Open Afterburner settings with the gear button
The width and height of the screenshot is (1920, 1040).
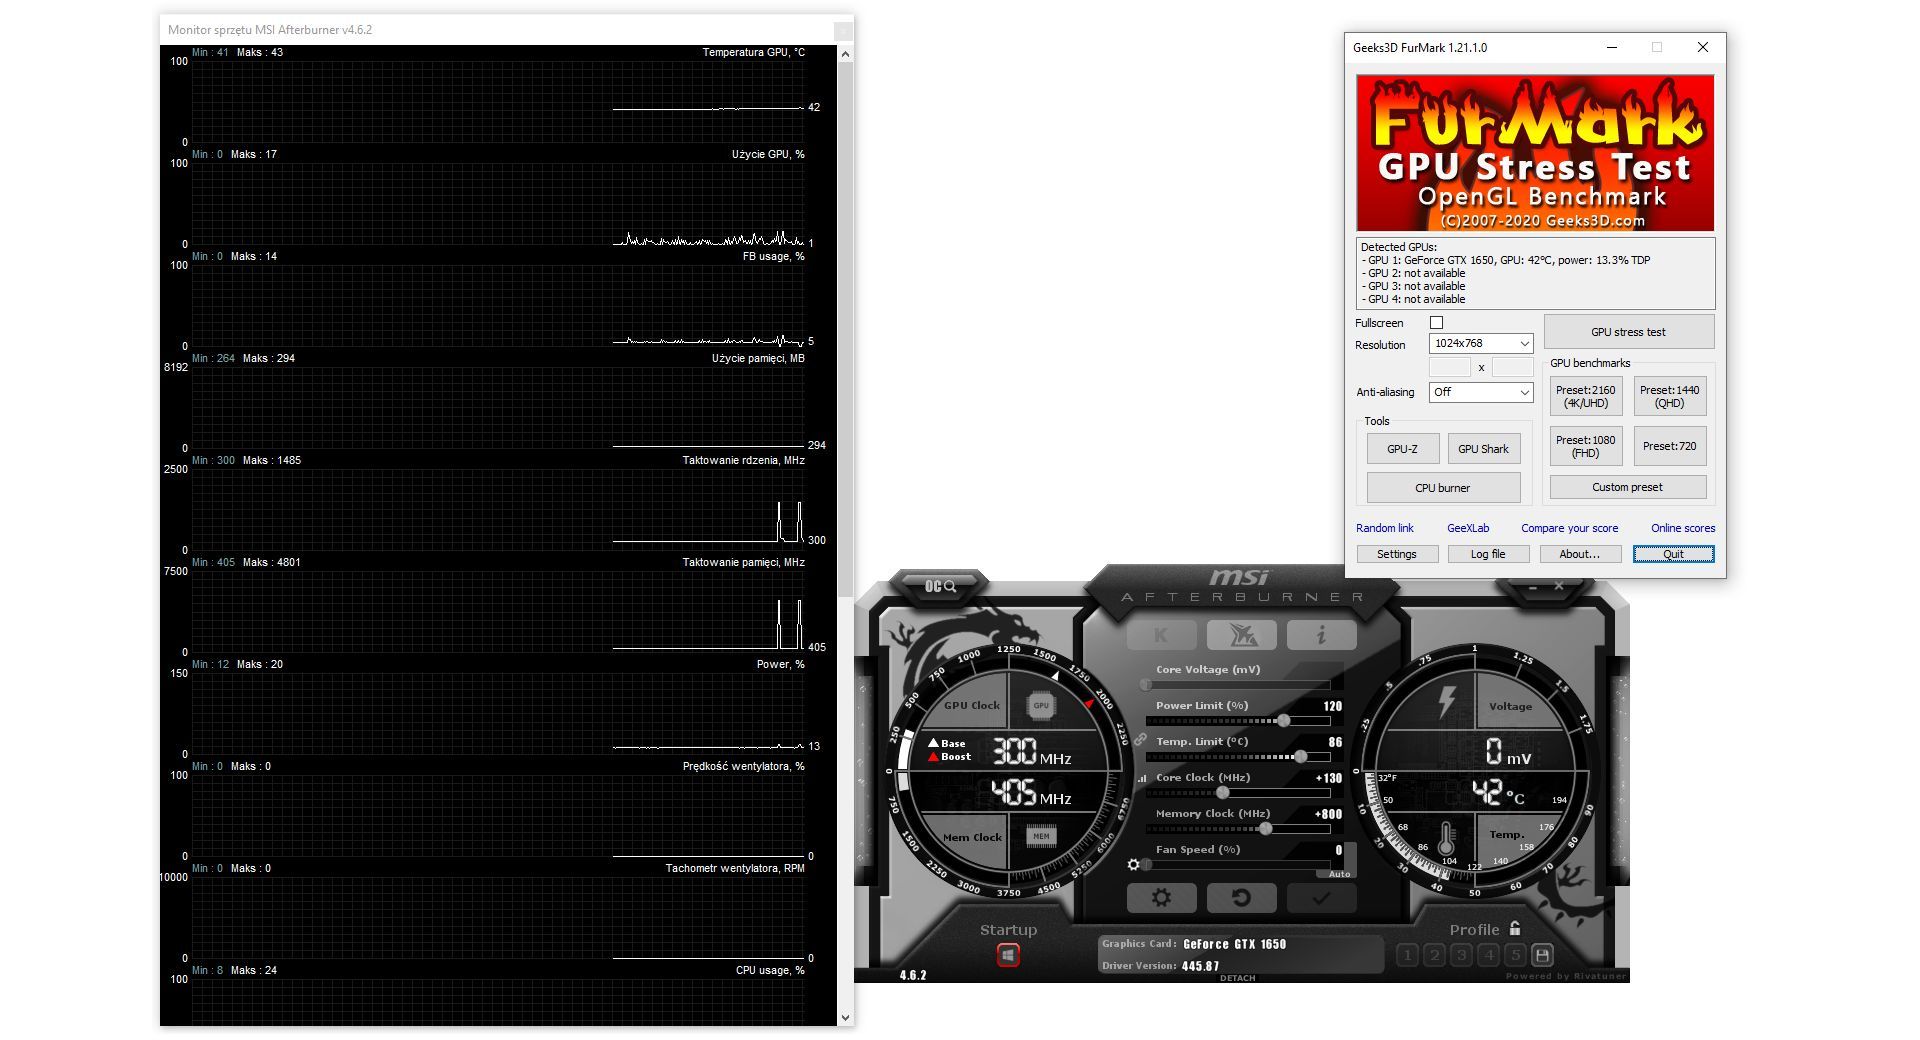1161,898
